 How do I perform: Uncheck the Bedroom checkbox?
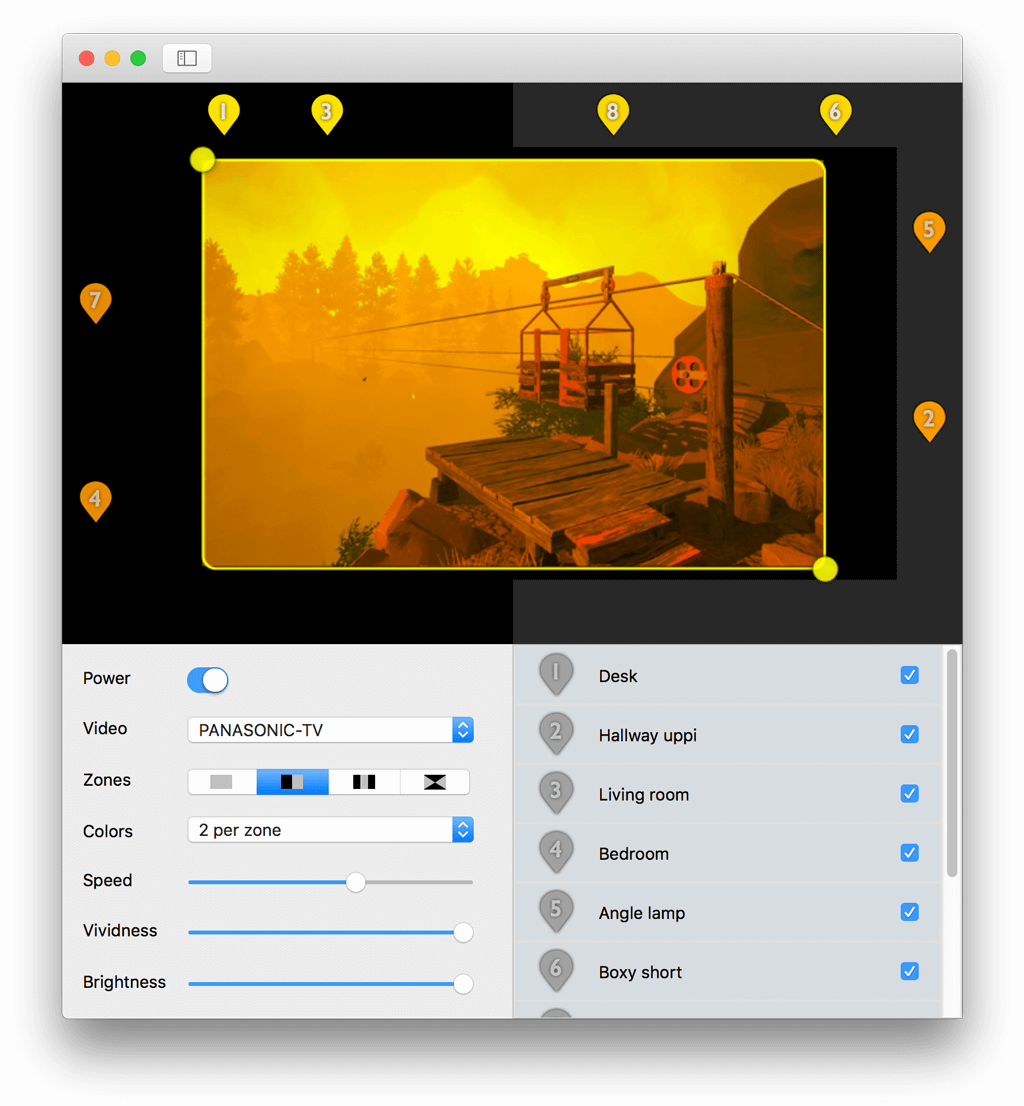pyautogui.click(x=910, y=853)
